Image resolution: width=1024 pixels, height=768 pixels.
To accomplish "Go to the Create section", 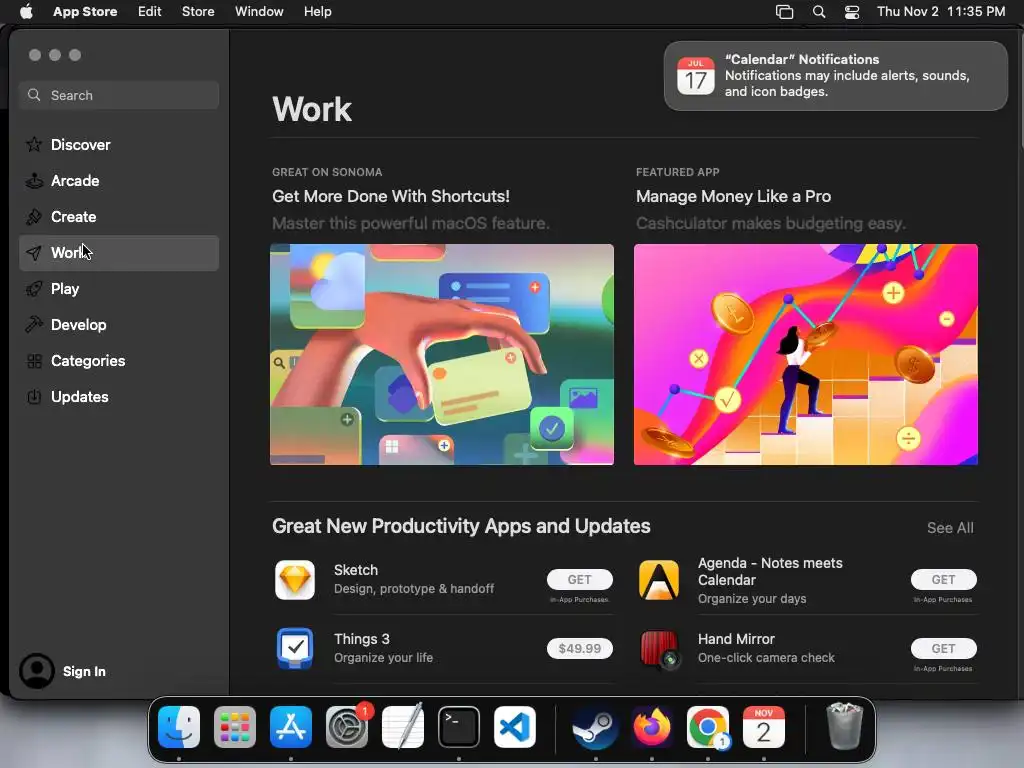I will click(118, 217).
